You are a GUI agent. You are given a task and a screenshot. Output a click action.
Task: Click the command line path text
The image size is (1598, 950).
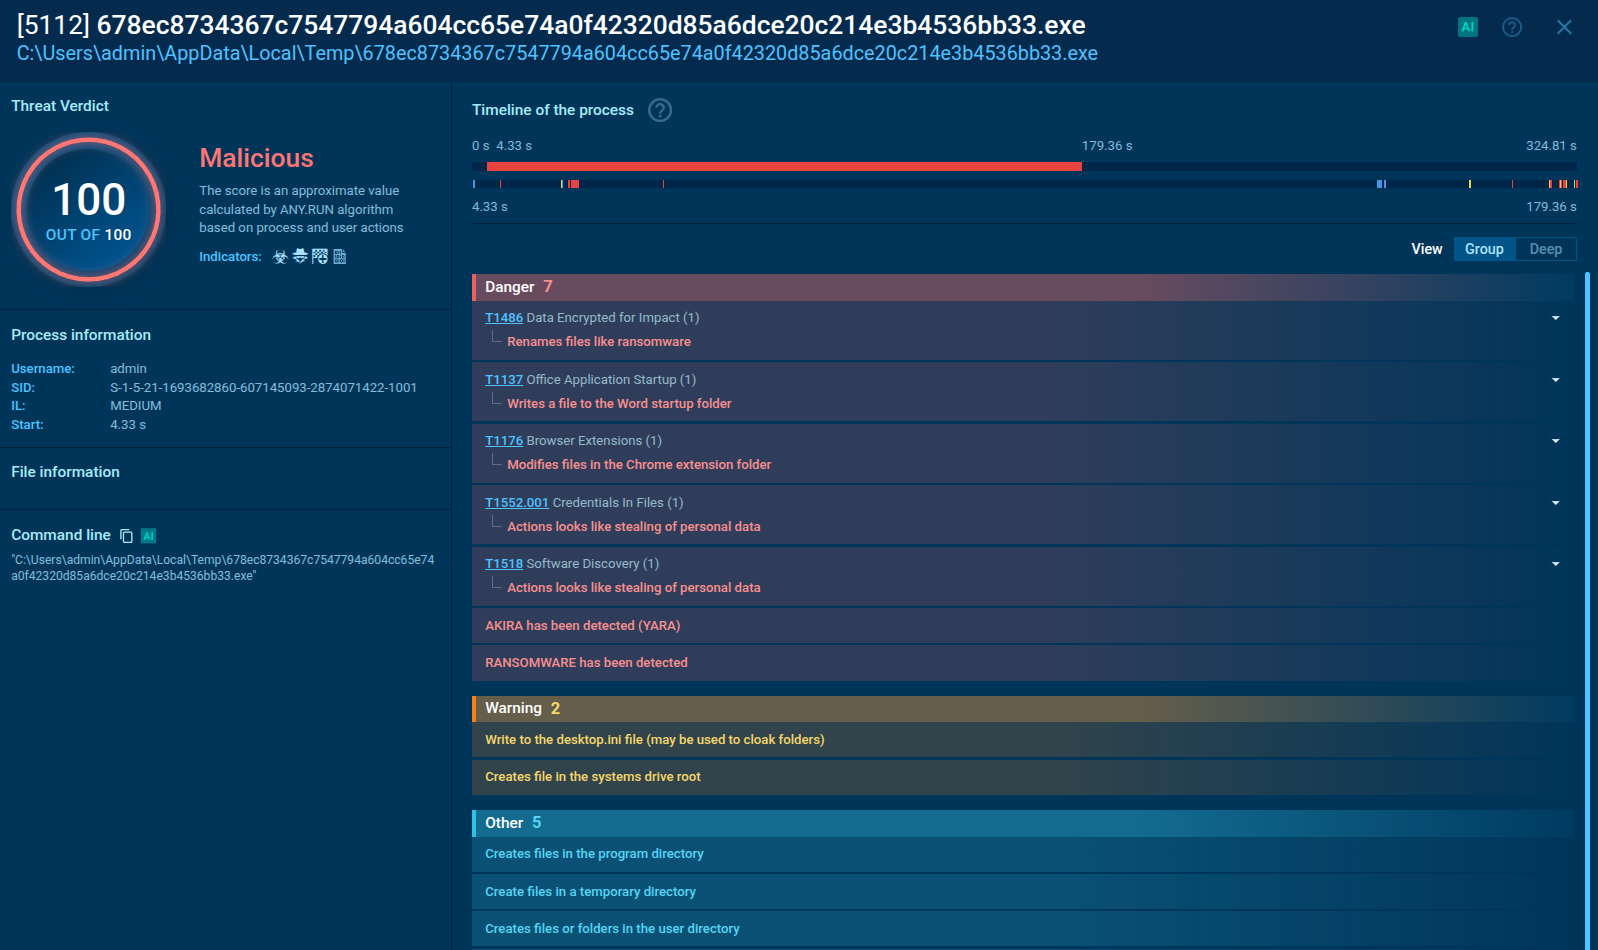click(223, 568)
